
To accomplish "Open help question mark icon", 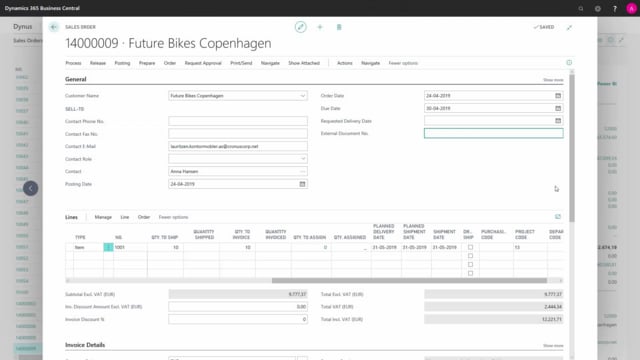I will (615, 8).
